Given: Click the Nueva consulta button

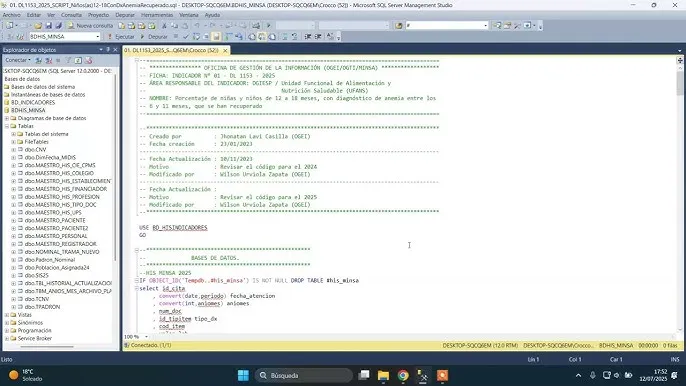Looking at the screenshot, I should (x=90, y=26).
